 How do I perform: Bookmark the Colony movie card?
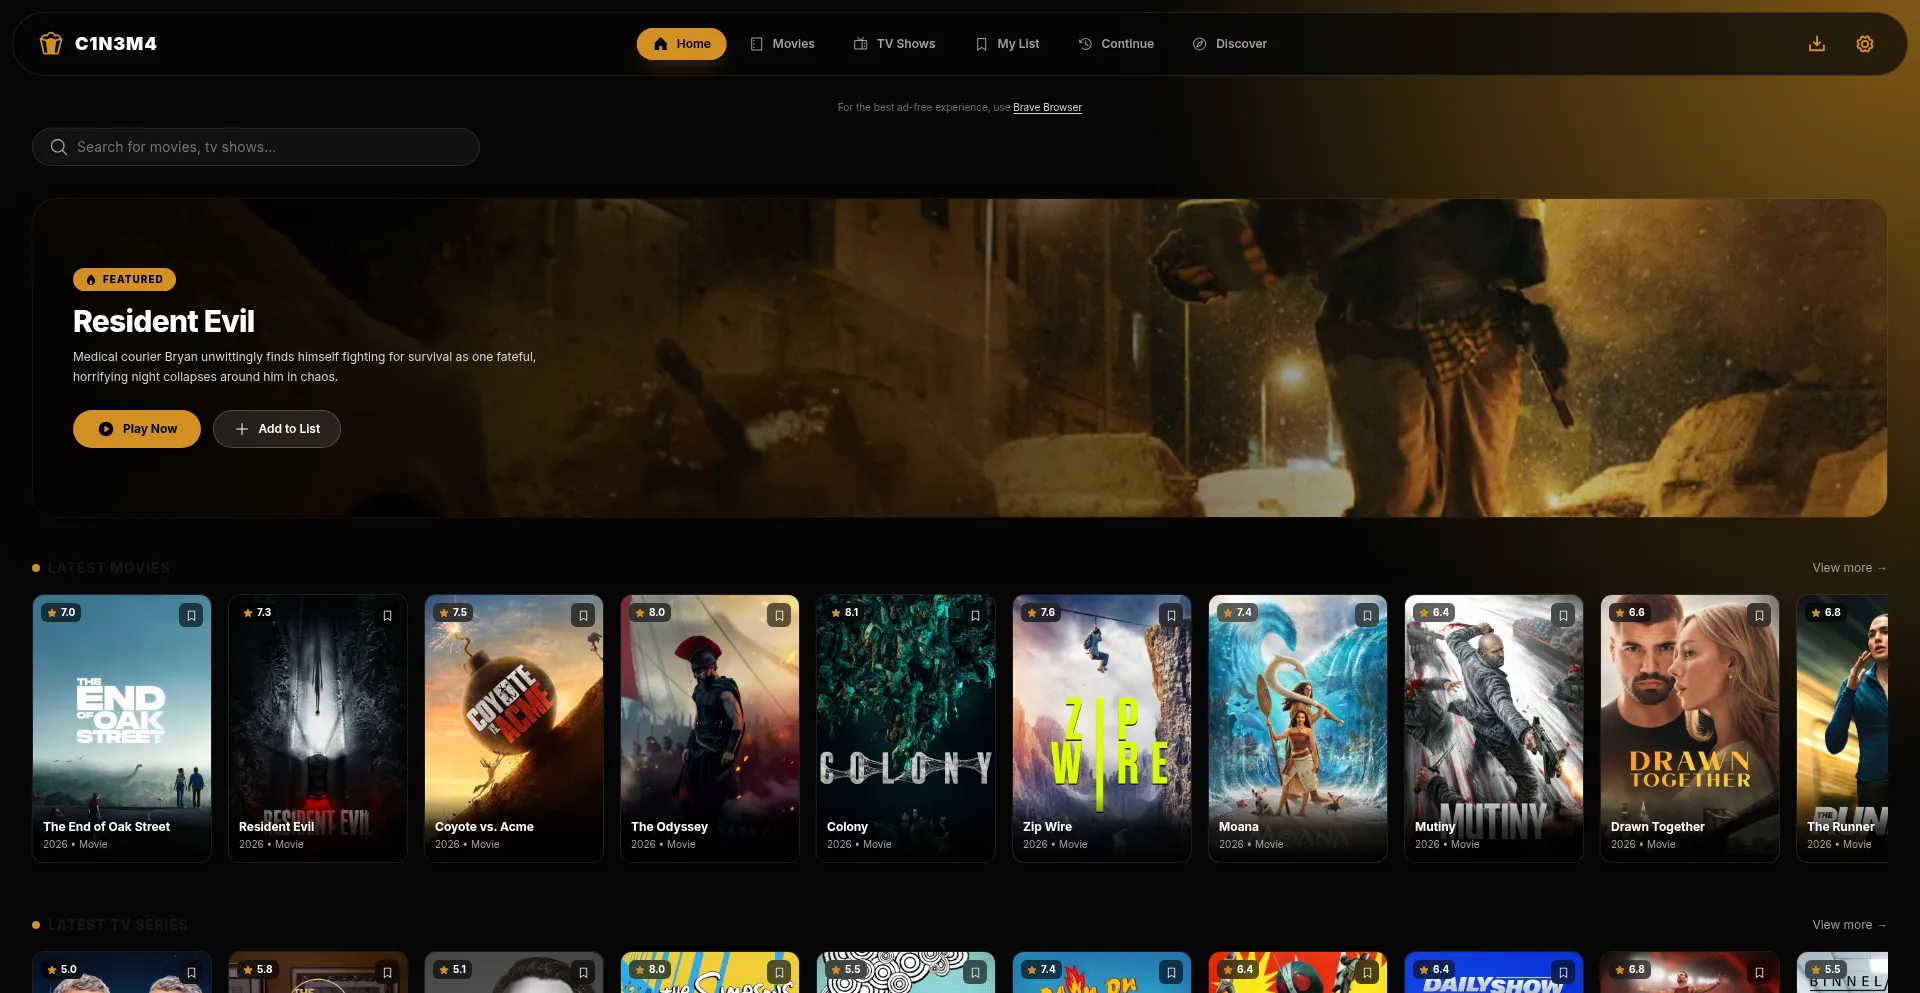975,615
